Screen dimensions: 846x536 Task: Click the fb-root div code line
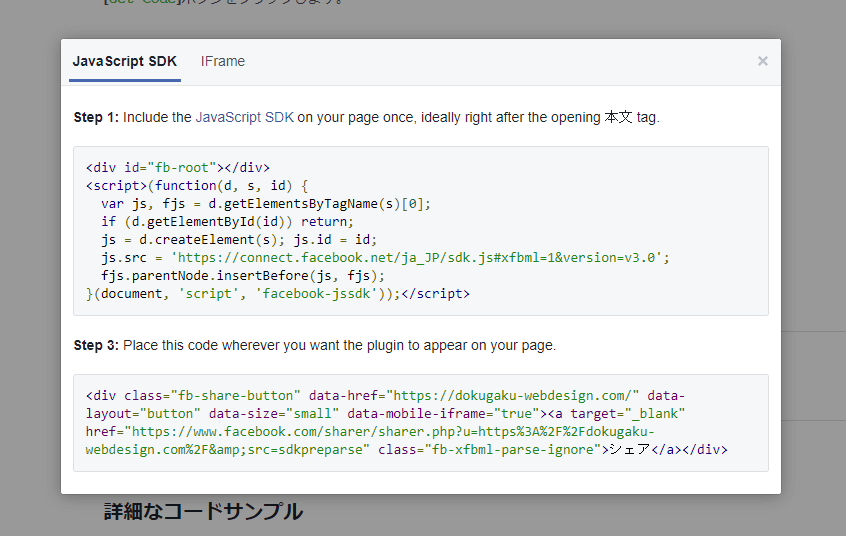click(x=178, y=167)
